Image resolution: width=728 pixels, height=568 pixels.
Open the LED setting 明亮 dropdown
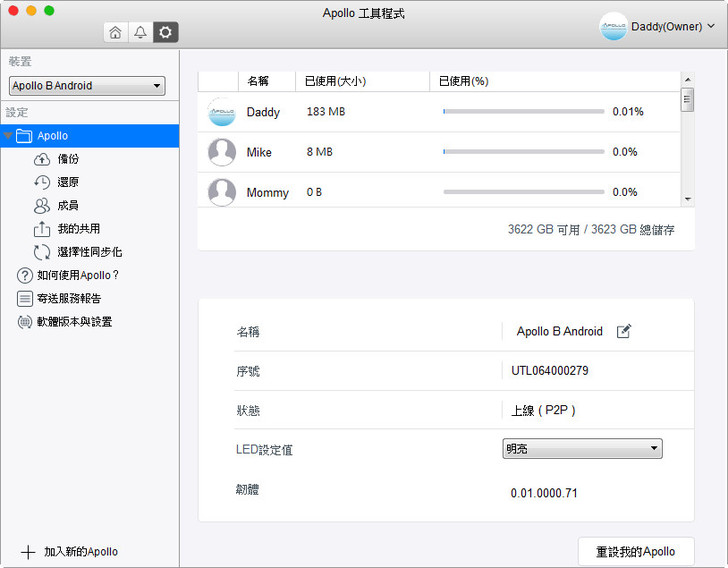coord(582,449)
